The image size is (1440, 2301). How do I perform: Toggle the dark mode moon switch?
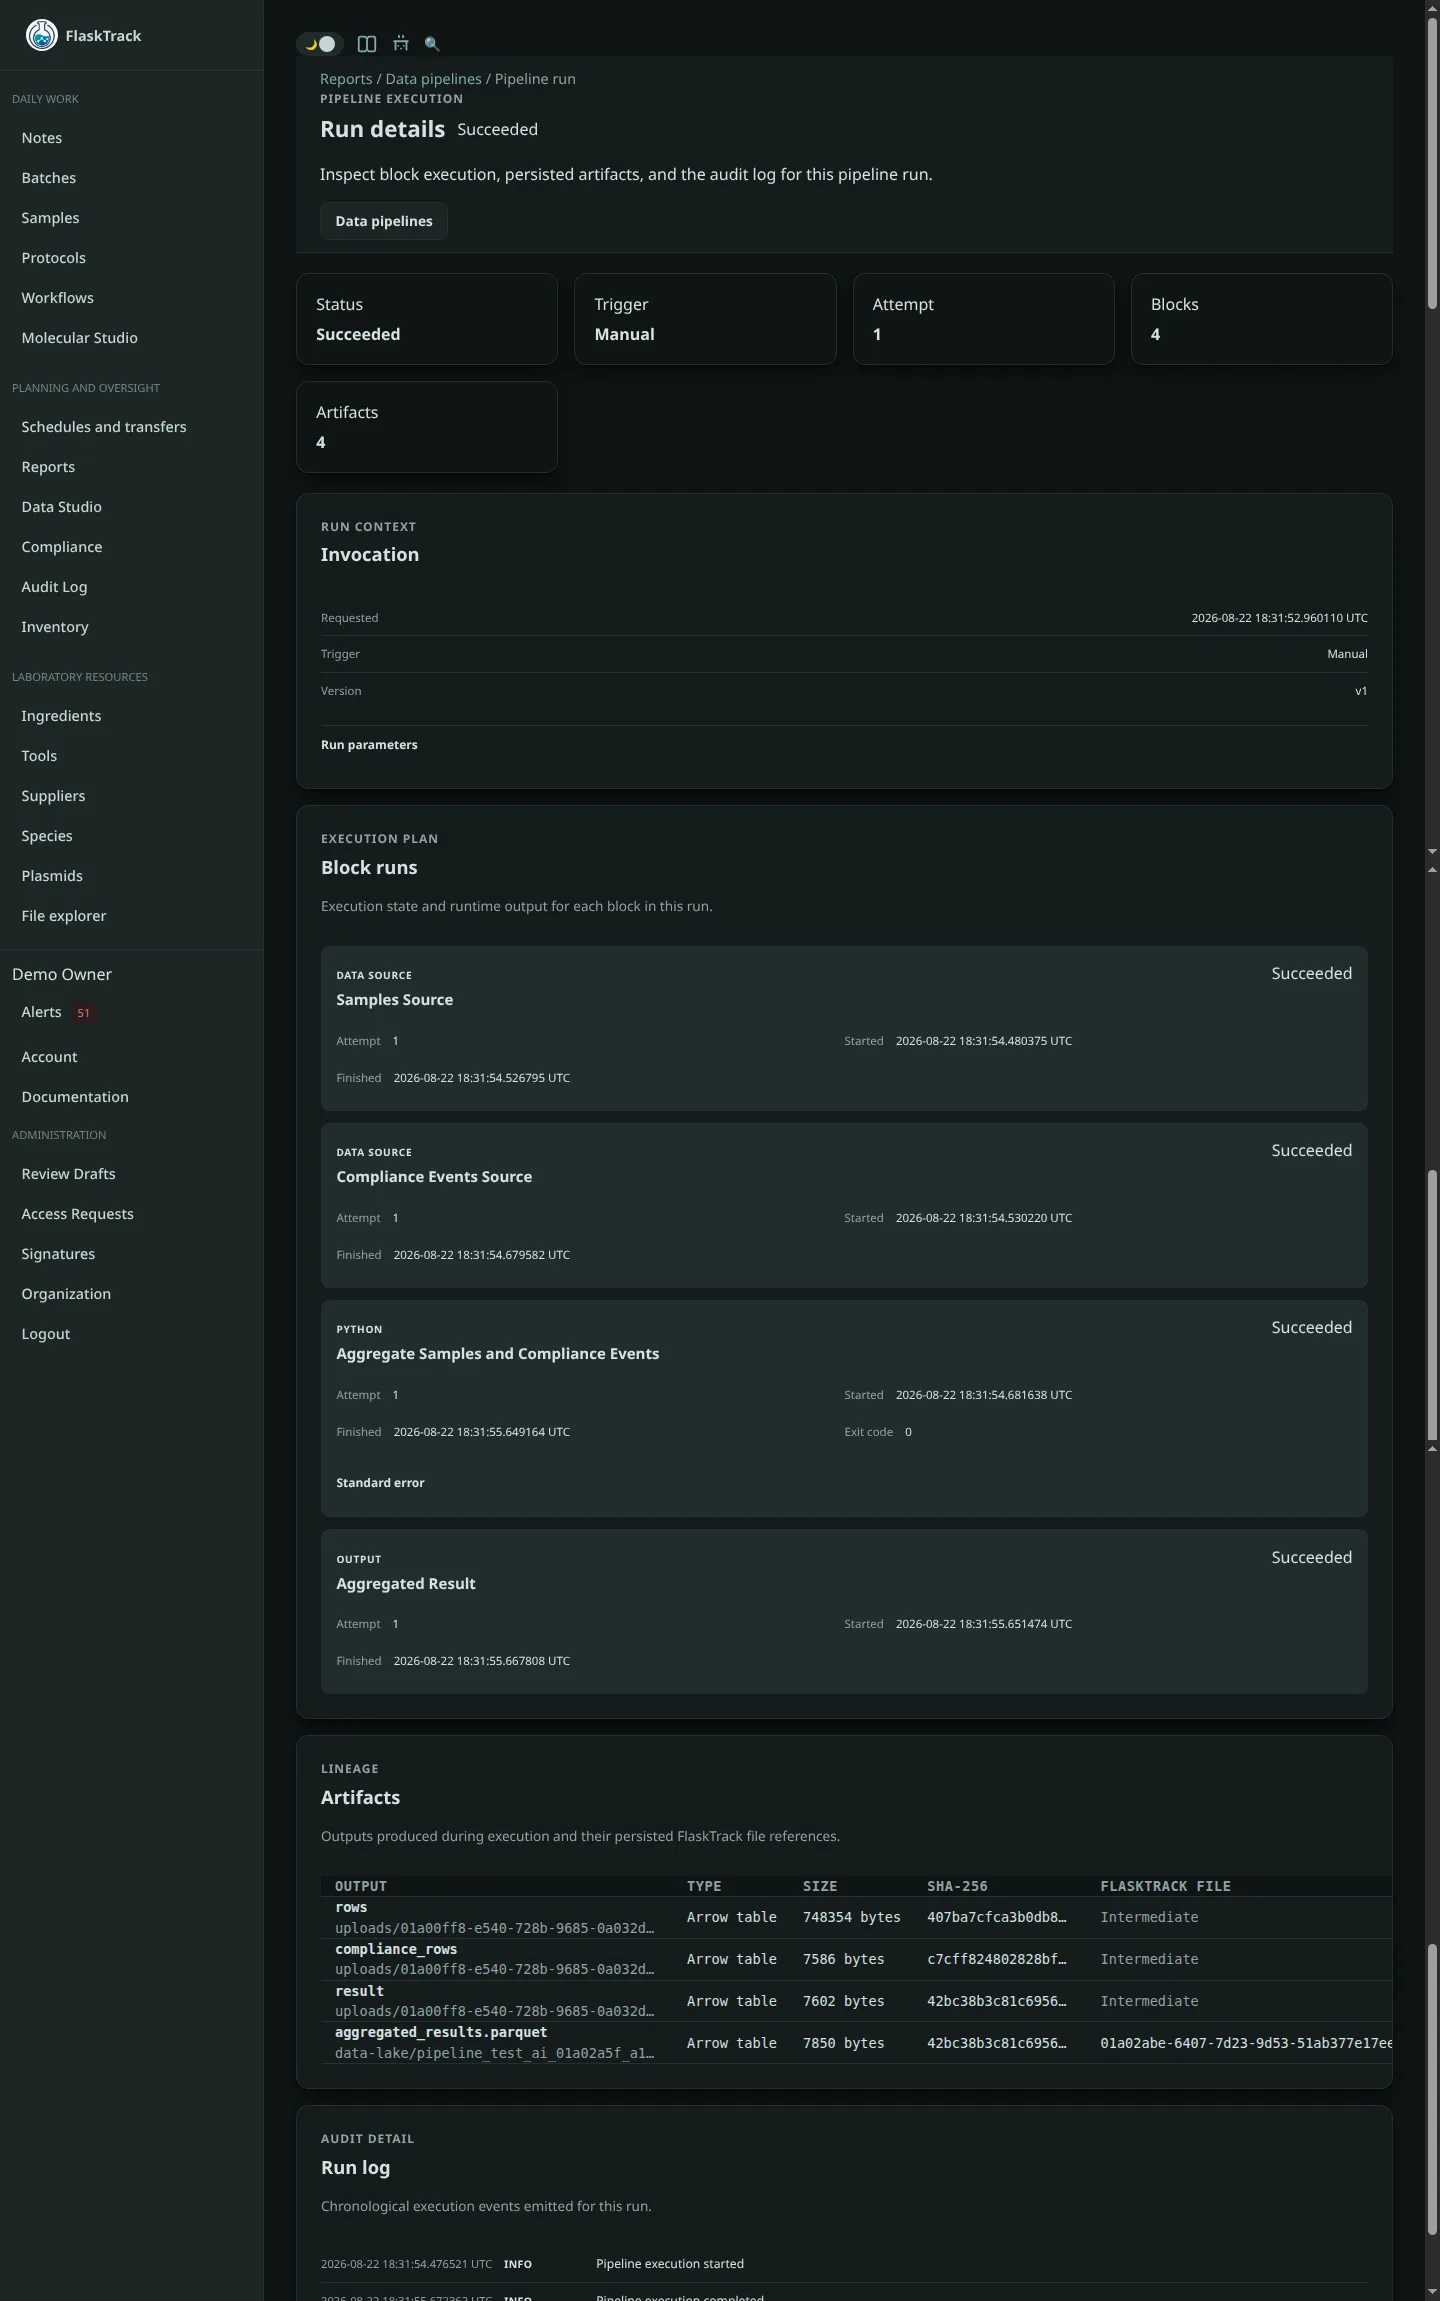320,44
